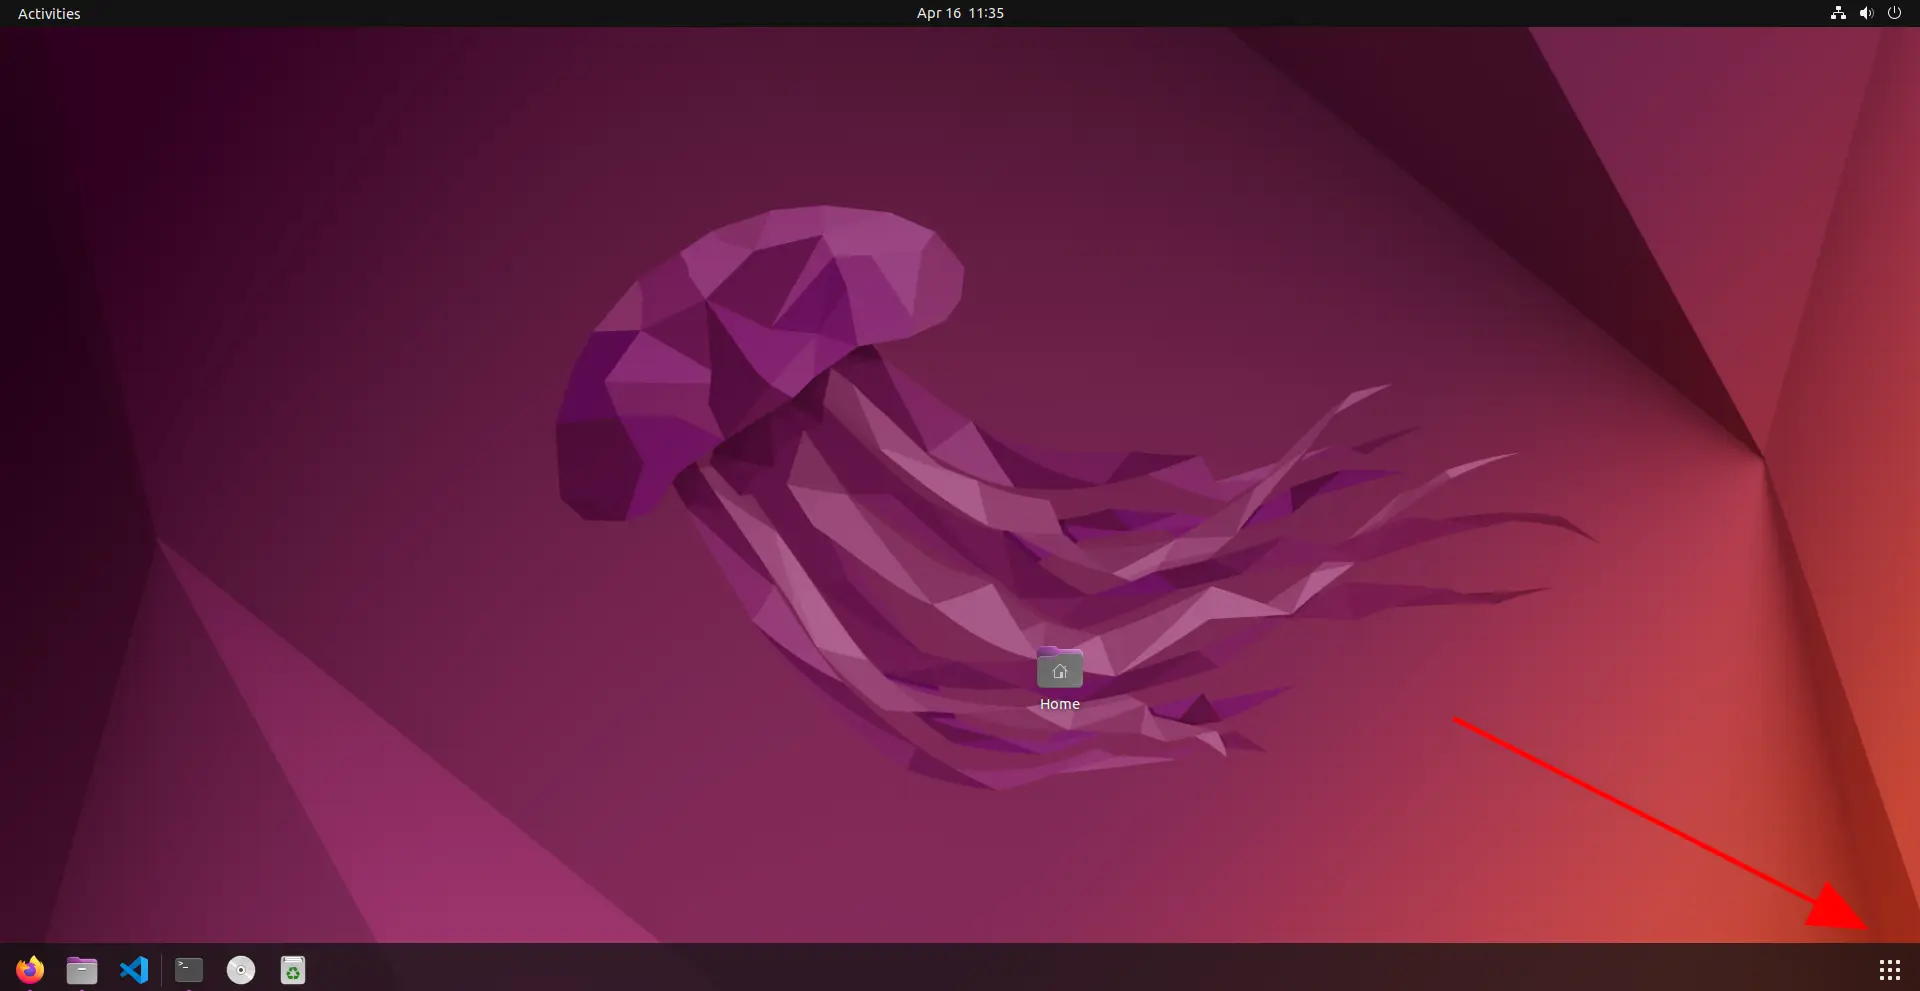The width and height of the screenshot is (1920, 991).
Task: Click the volume speaker icon in the top bar
Action: coord(1866,13)
